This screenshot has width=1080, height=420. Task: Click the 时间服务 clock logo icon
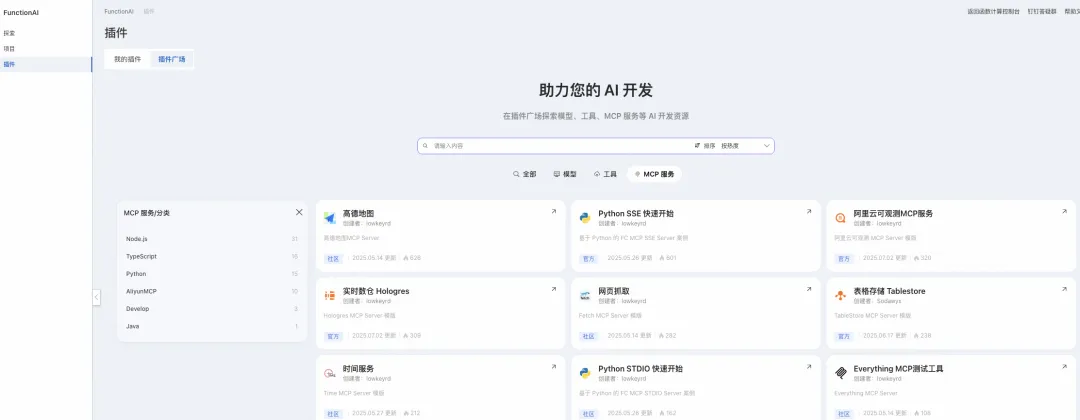(x=329, y=373)
